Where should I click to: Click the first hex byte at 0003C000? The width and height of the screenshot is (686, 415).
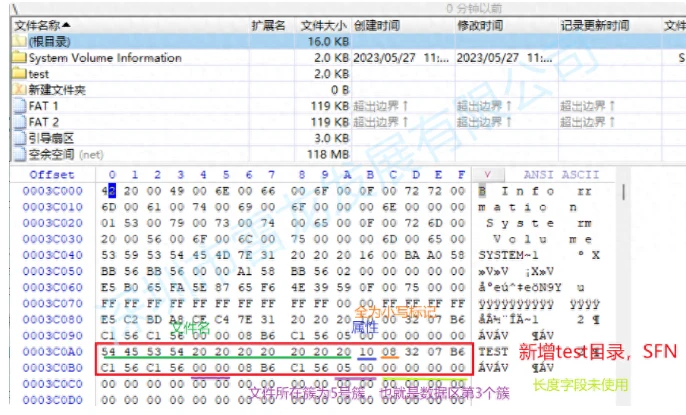(x=110, y=190)
